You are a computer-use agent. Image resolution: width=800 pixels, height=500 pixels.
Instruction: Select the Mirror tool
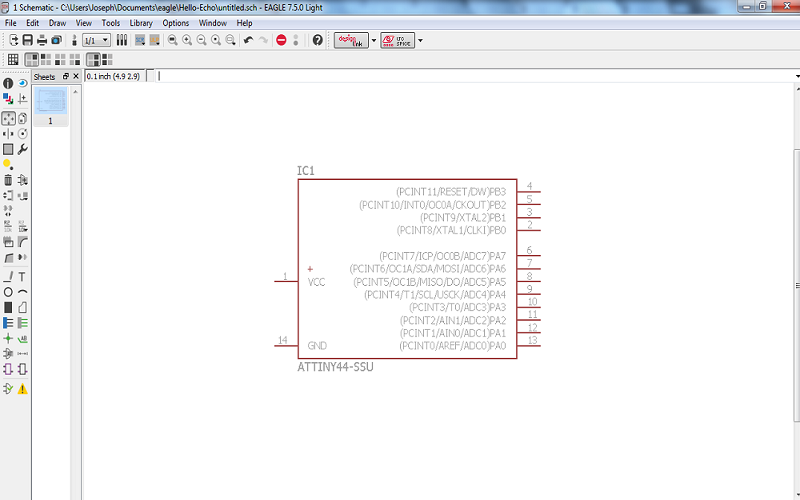pos(8,134)
